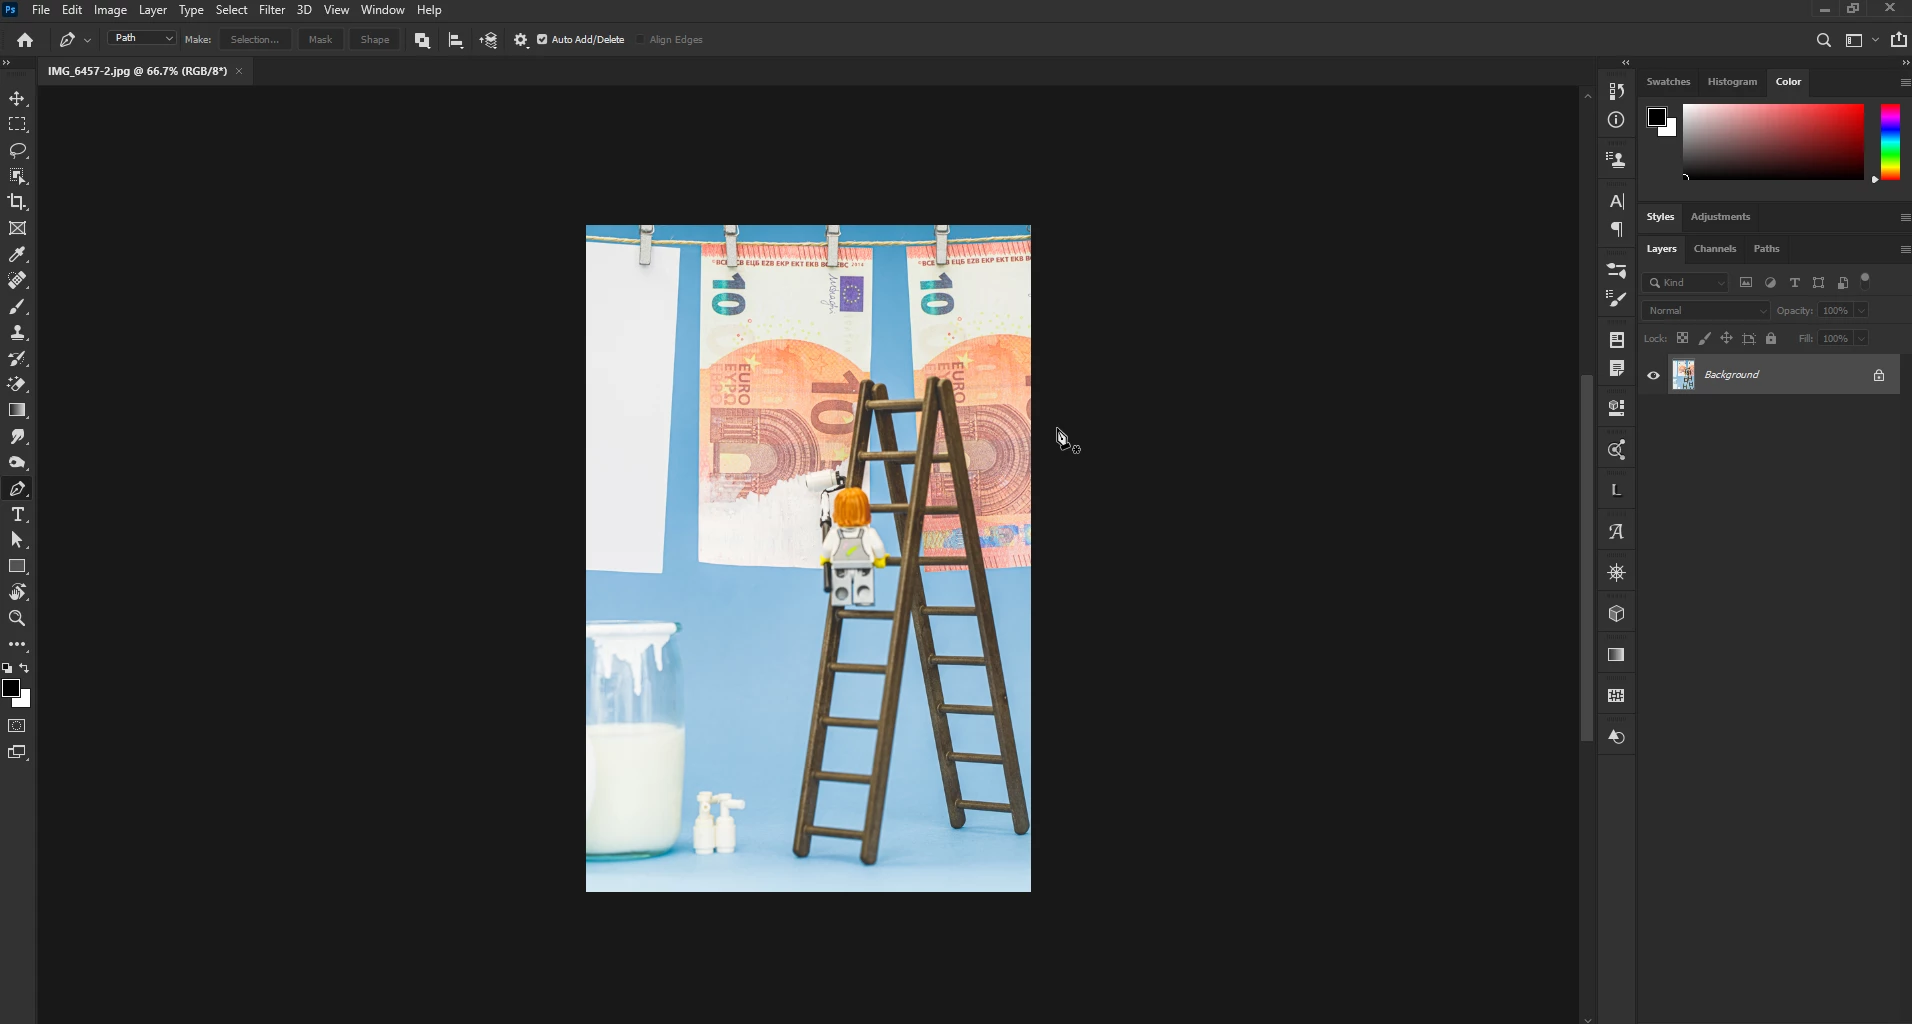Switch to the Channels tab

tap(1714, 249)
